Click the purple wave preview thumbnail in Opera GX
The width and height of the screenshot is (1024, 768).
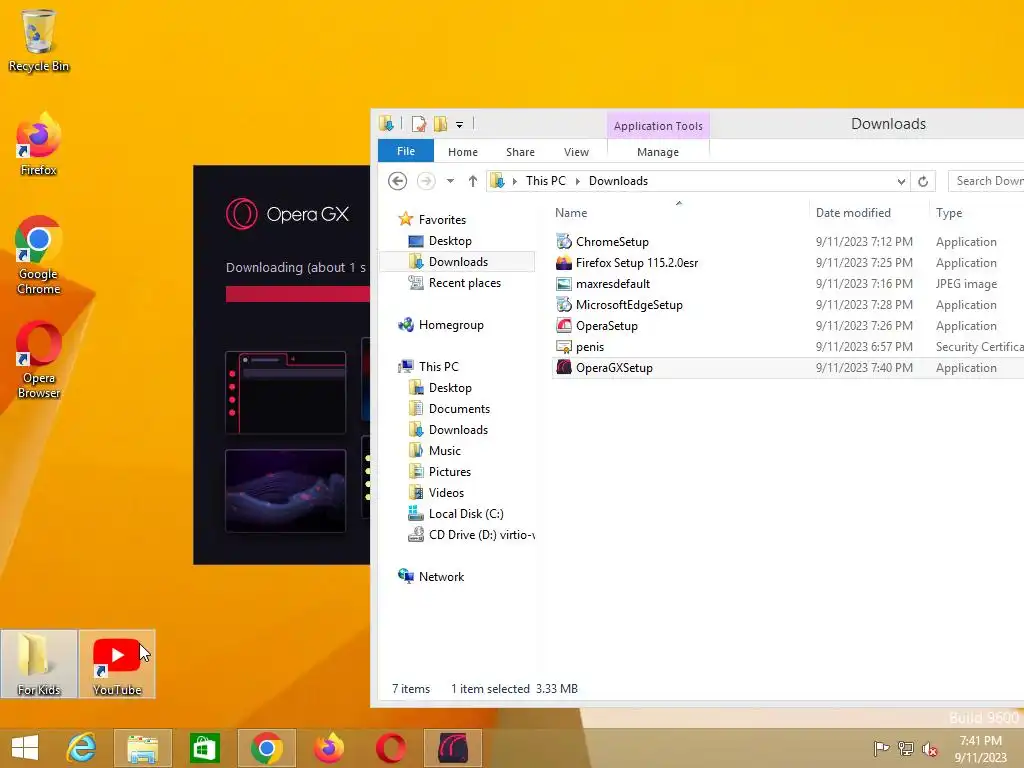point(285,490)
